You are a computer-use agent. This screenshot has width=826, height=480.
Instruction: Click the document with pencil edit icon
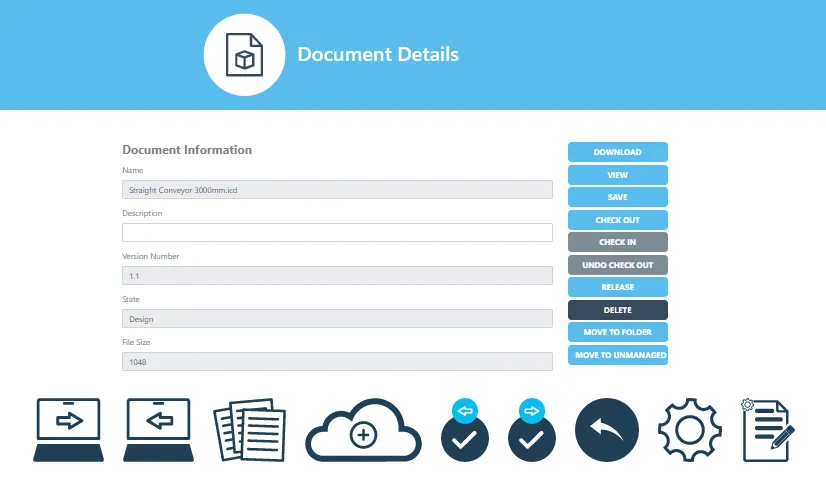pyautogui.click(x=768, y=430)
